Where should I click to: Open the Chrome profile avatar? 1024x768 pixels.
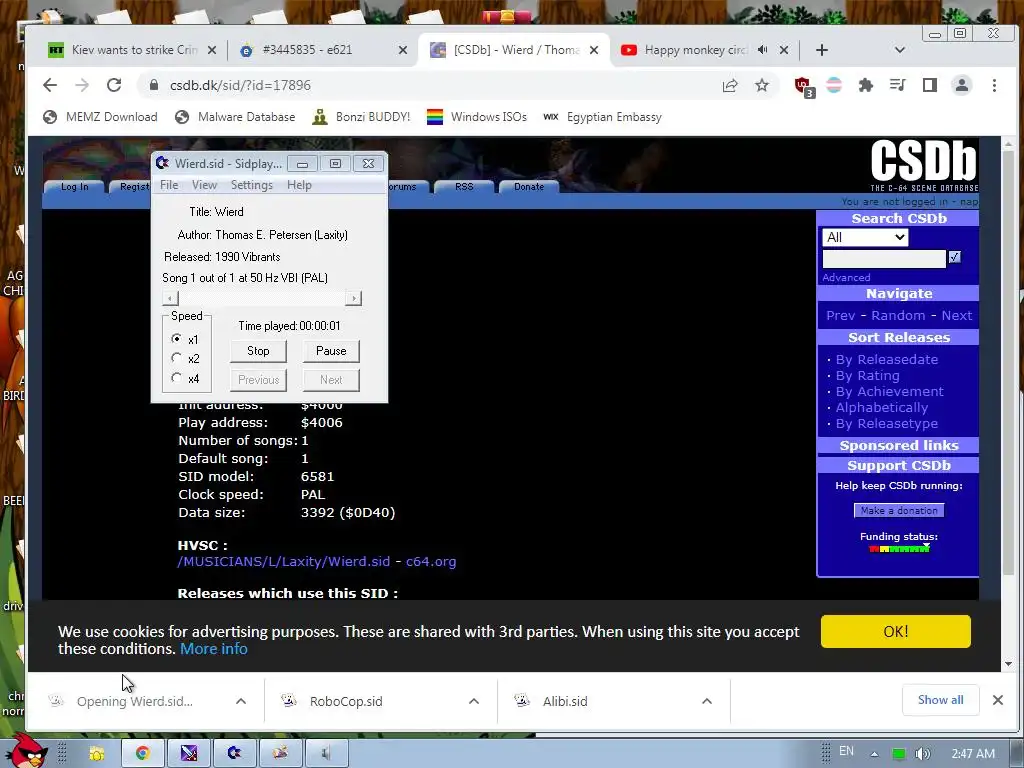(961, 85)
